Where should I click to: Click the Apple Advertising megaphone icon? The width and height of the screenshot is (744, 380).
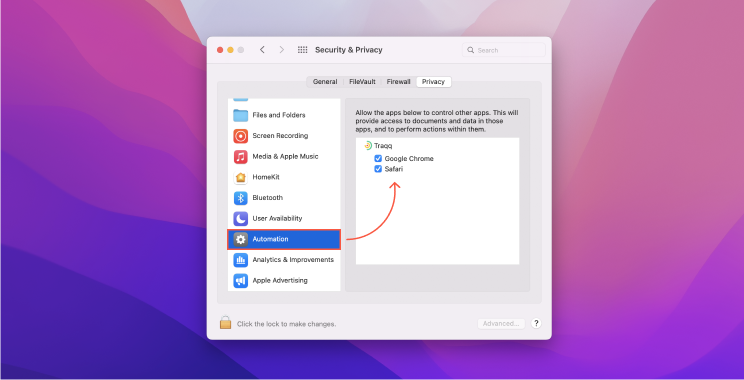pos(241,281)
